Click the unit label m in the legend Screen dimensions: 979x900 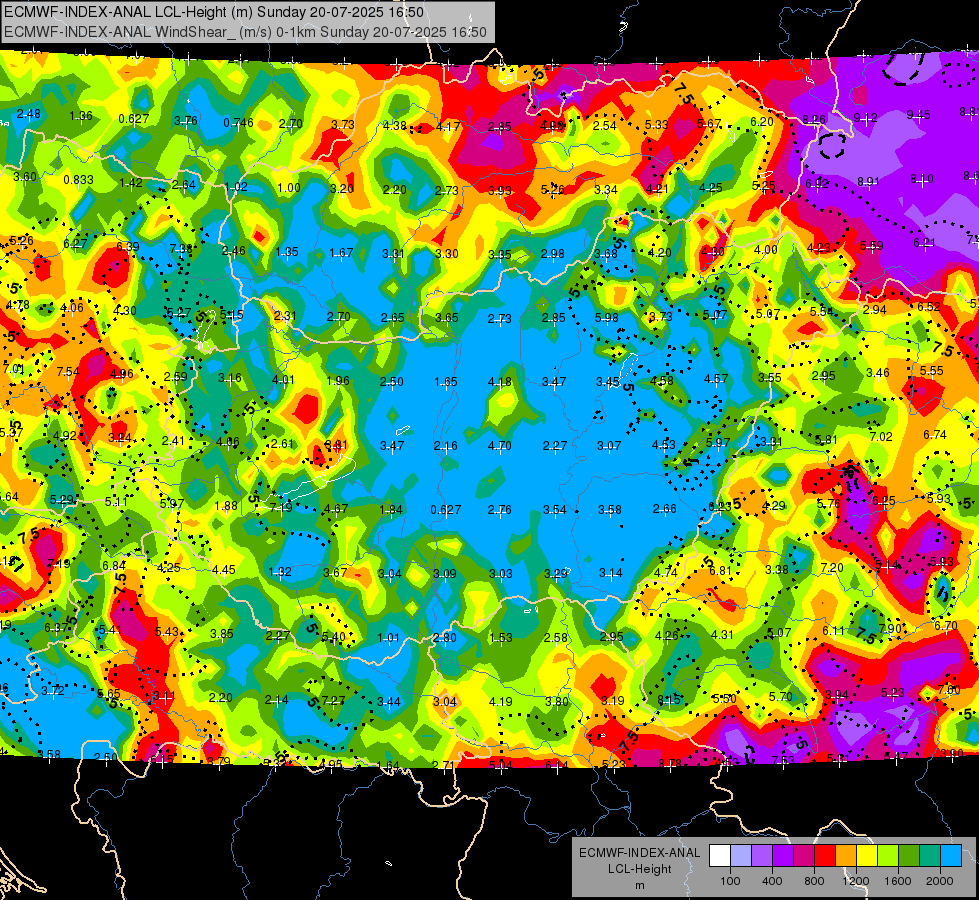[x=639, y=885]
